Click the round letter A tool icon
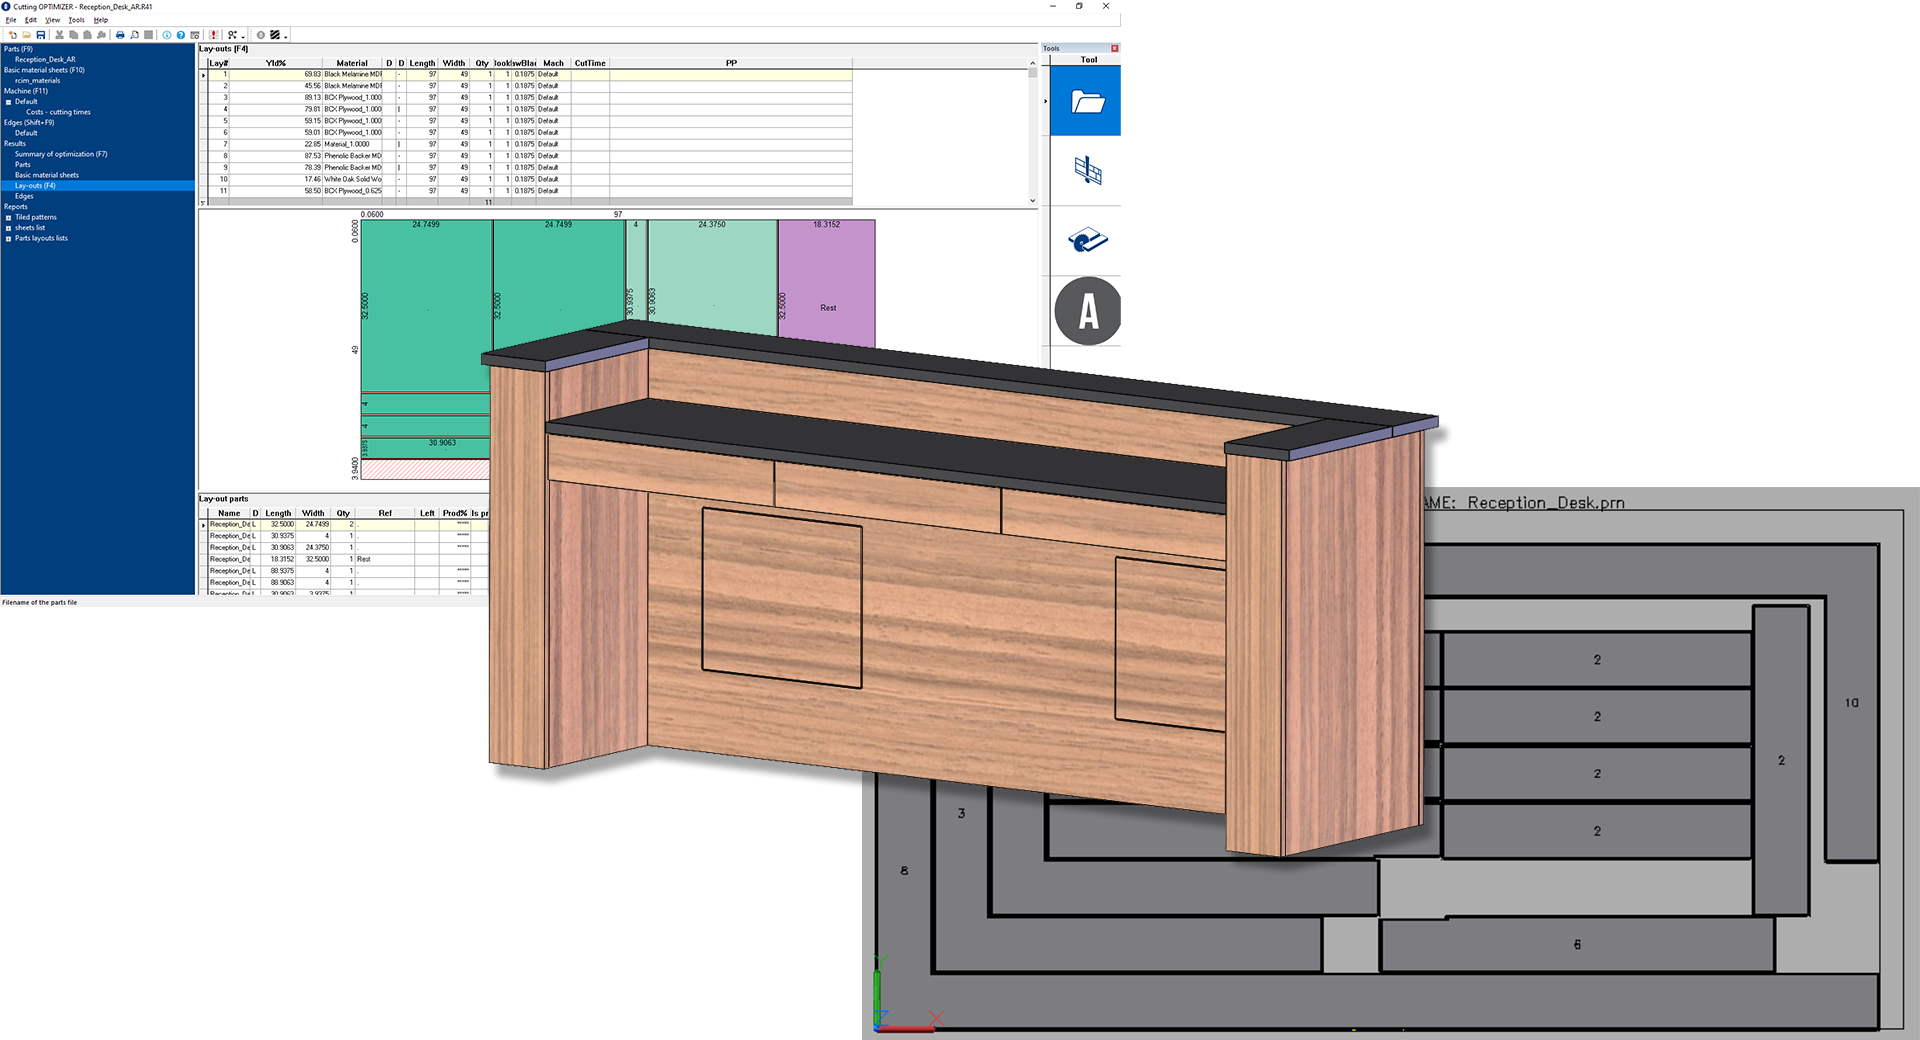The image size is (1920, 1040). pos(1087,311)
